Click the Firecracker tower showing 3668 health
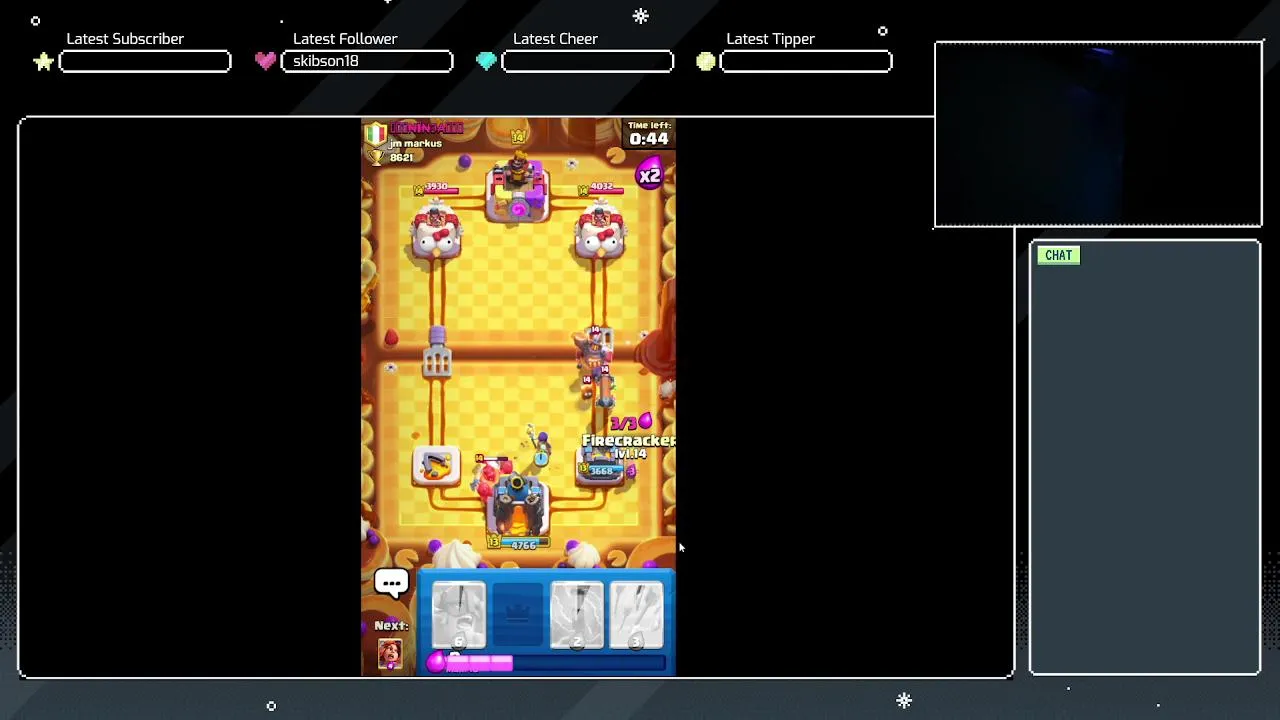The height and width of the screenshot is (720, 1280). click(x=602, y=468)
